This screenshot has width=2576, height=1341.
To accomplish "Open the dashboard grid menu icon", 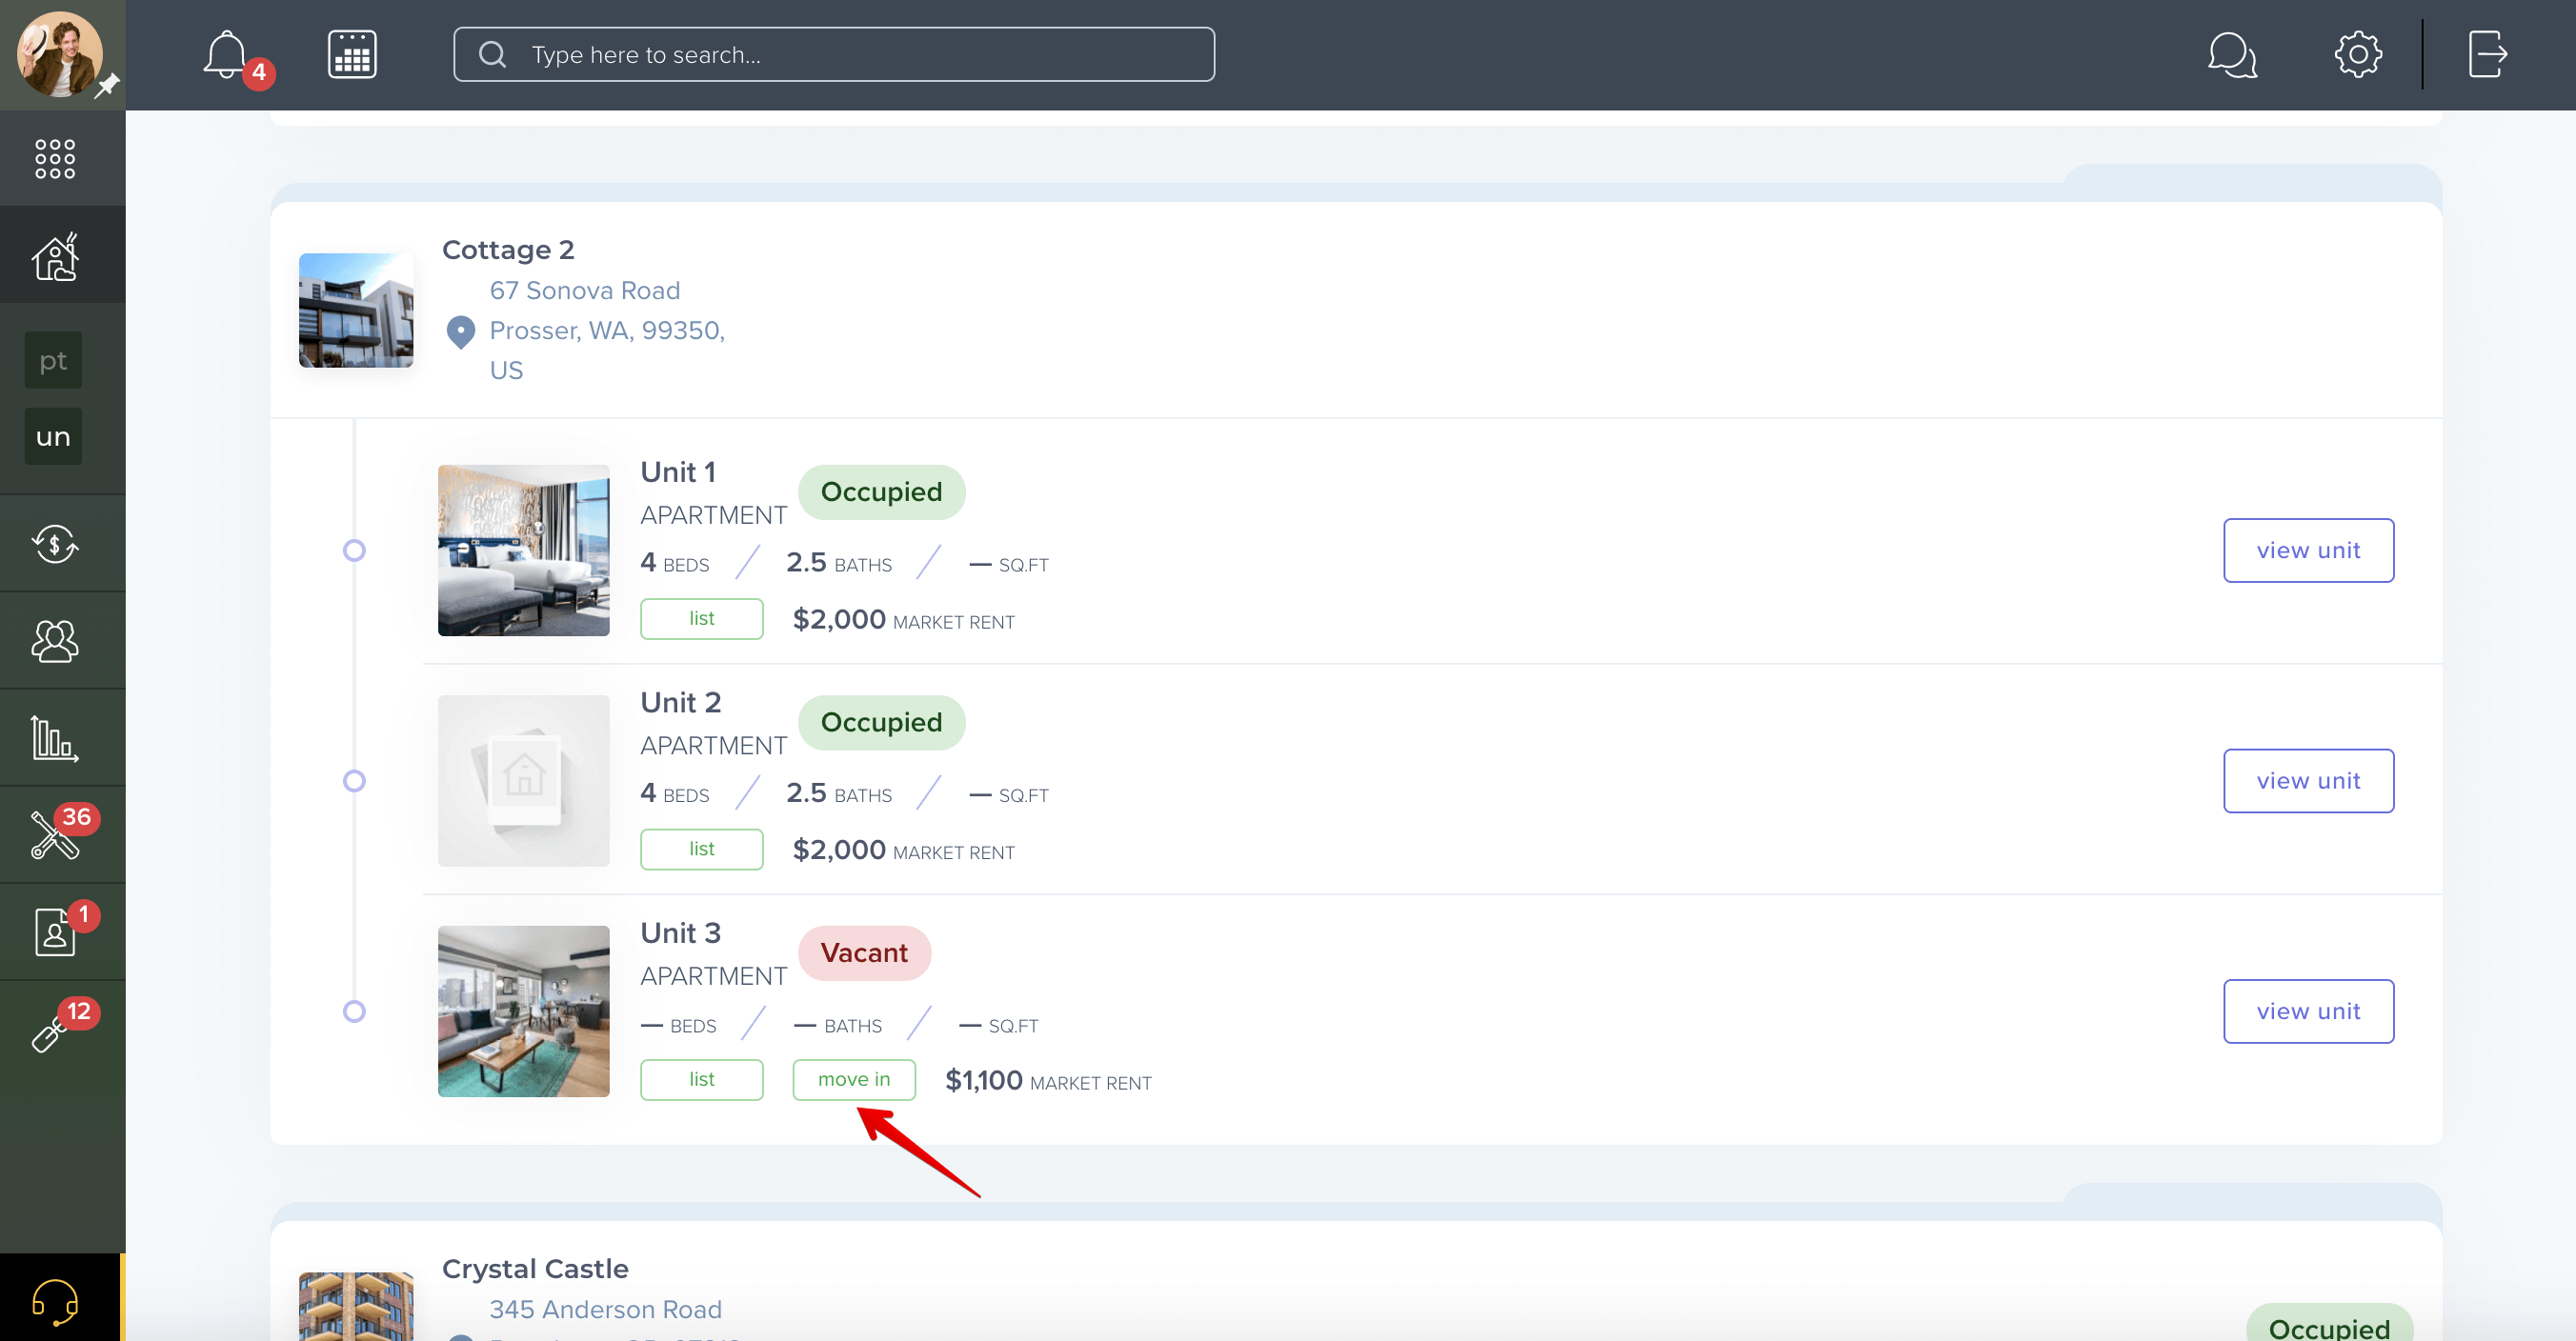I will coord(55,158).
